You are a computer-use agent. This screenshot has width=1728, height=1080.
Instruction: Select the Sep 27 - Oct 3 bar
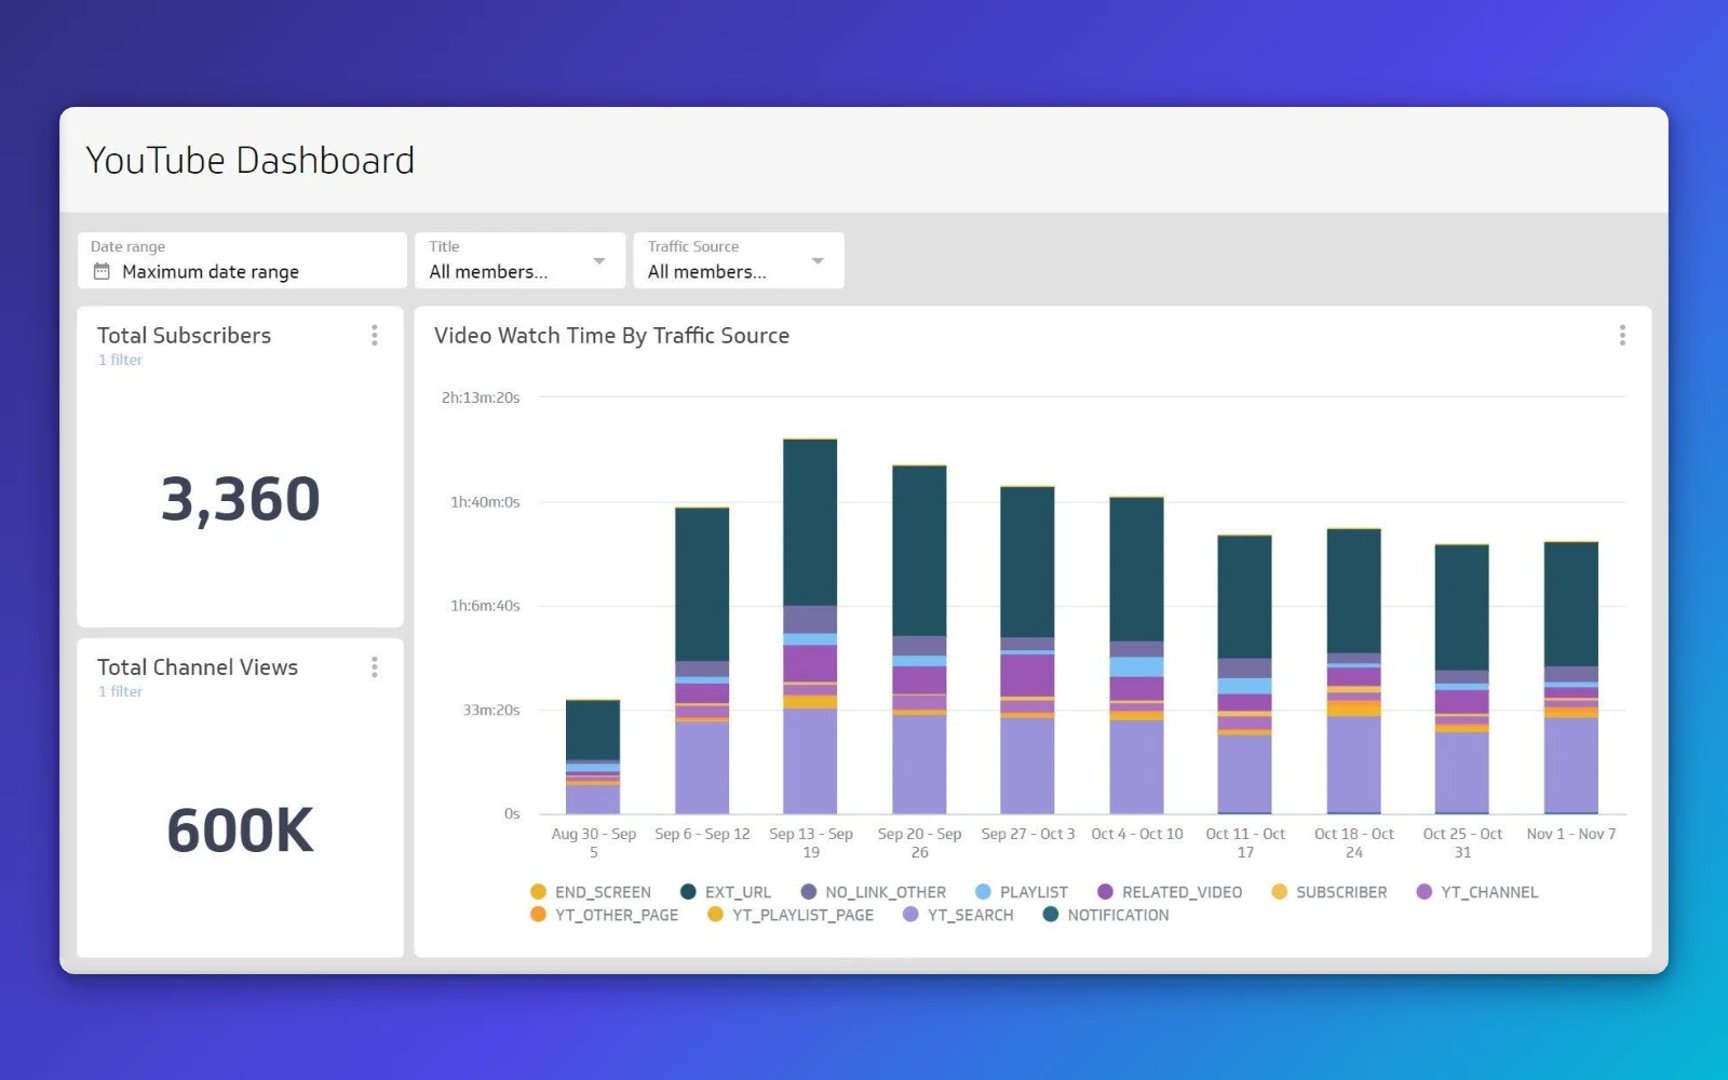(x=1027, y=650)
